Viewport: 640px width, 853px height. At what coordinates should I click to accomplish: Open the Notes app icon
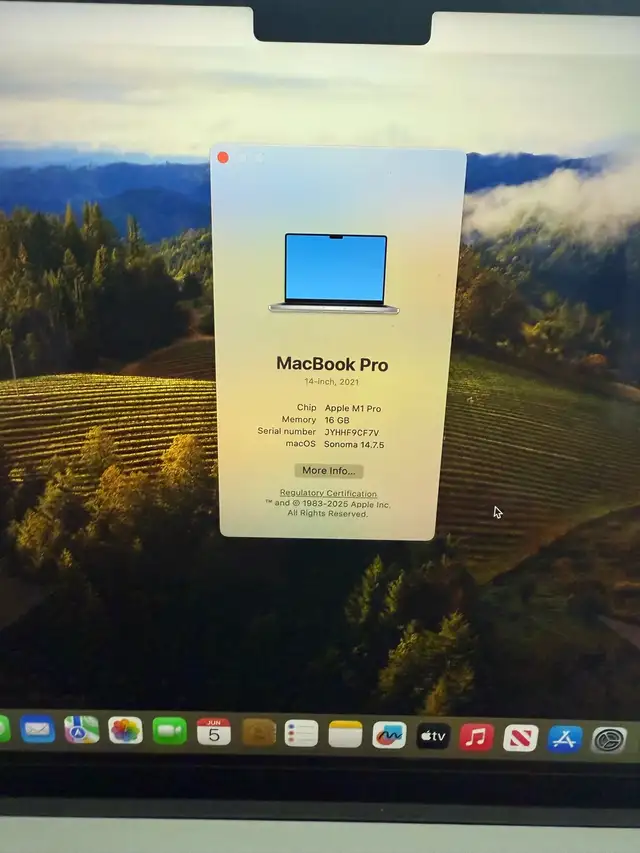pyautogui.click(x=346, y=734)
